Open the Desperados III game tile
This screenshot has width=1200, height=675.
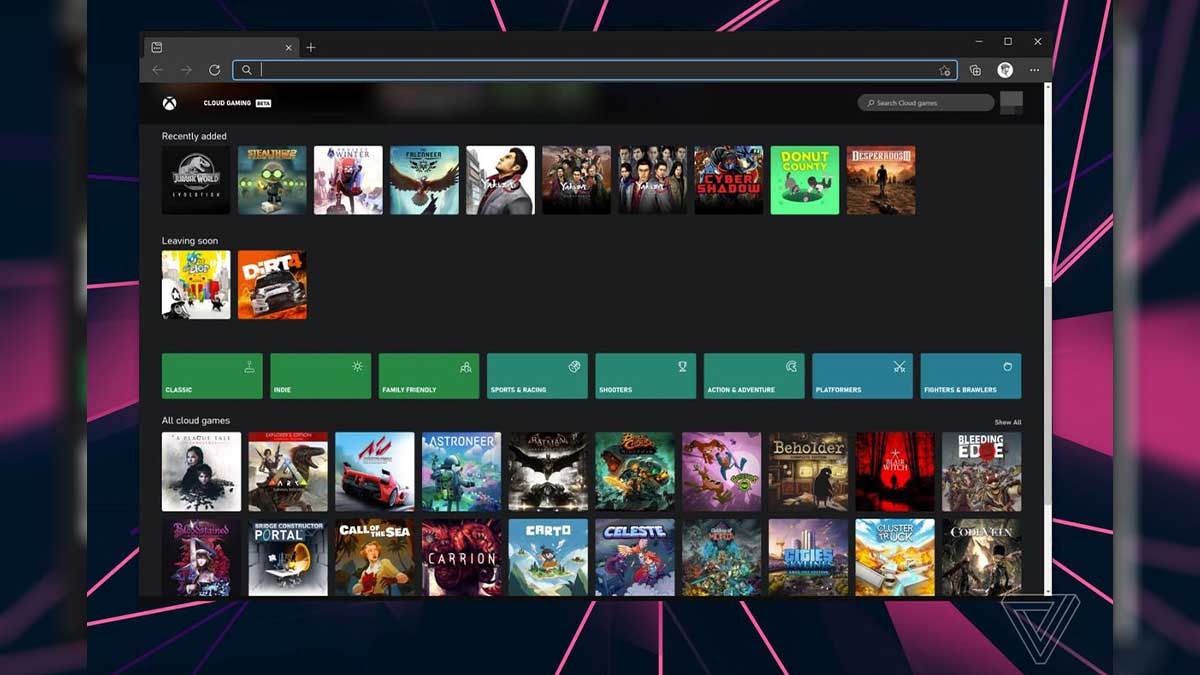click(x=881, y=180)
